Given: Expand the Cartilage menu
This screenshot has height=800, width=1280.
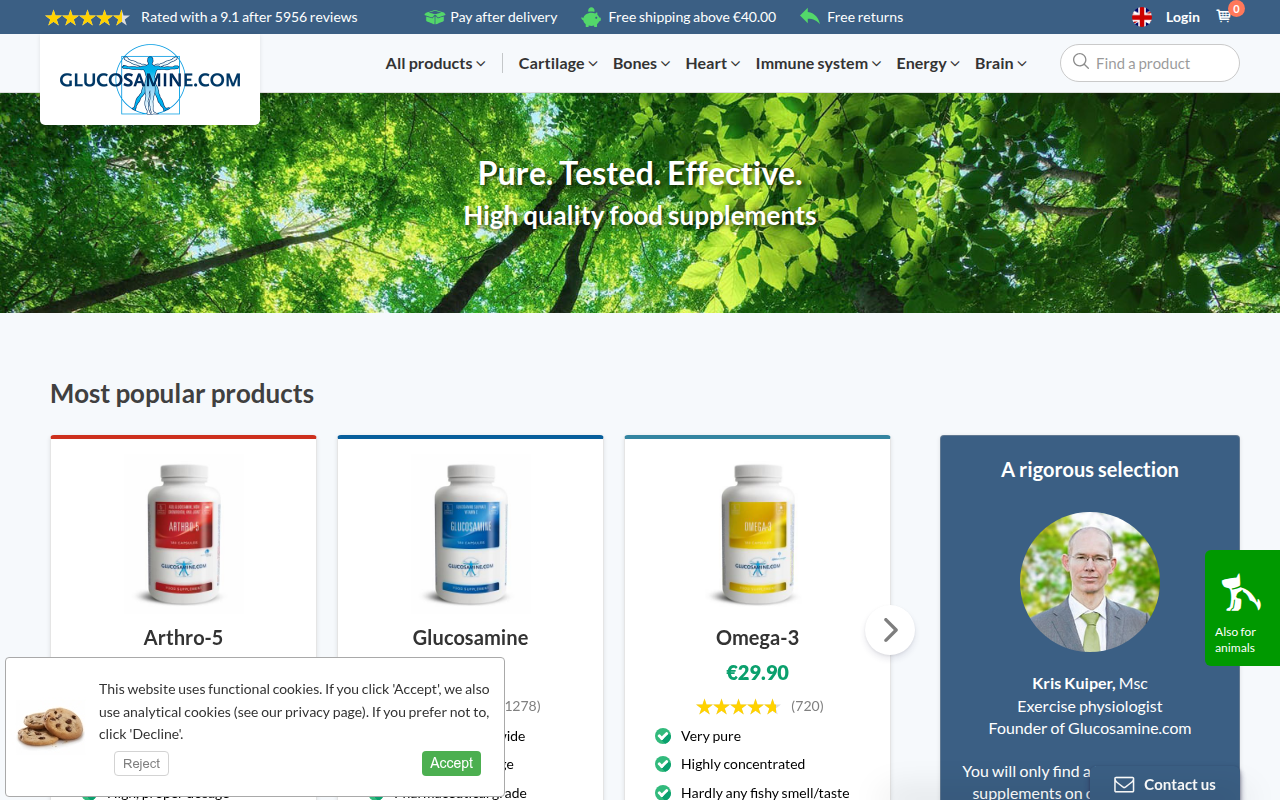Looking at the screenshot, I should point(558,63).
